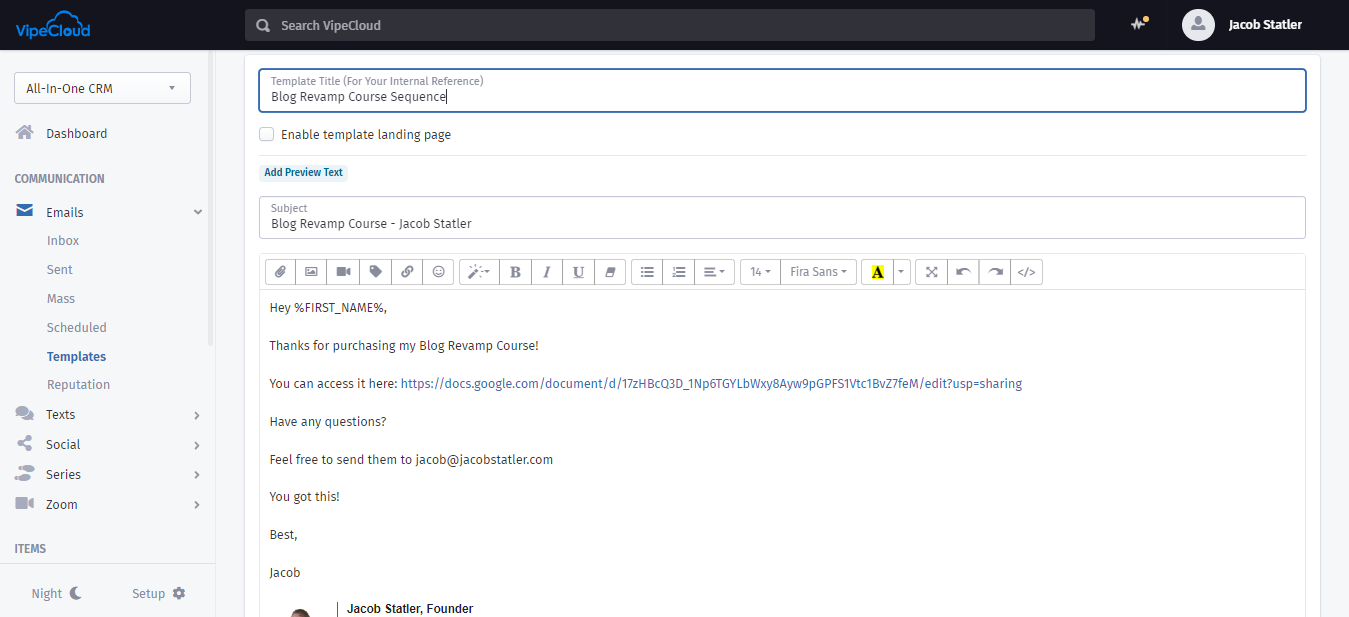Toggle fullscreen editor mode

pos(931,272)
